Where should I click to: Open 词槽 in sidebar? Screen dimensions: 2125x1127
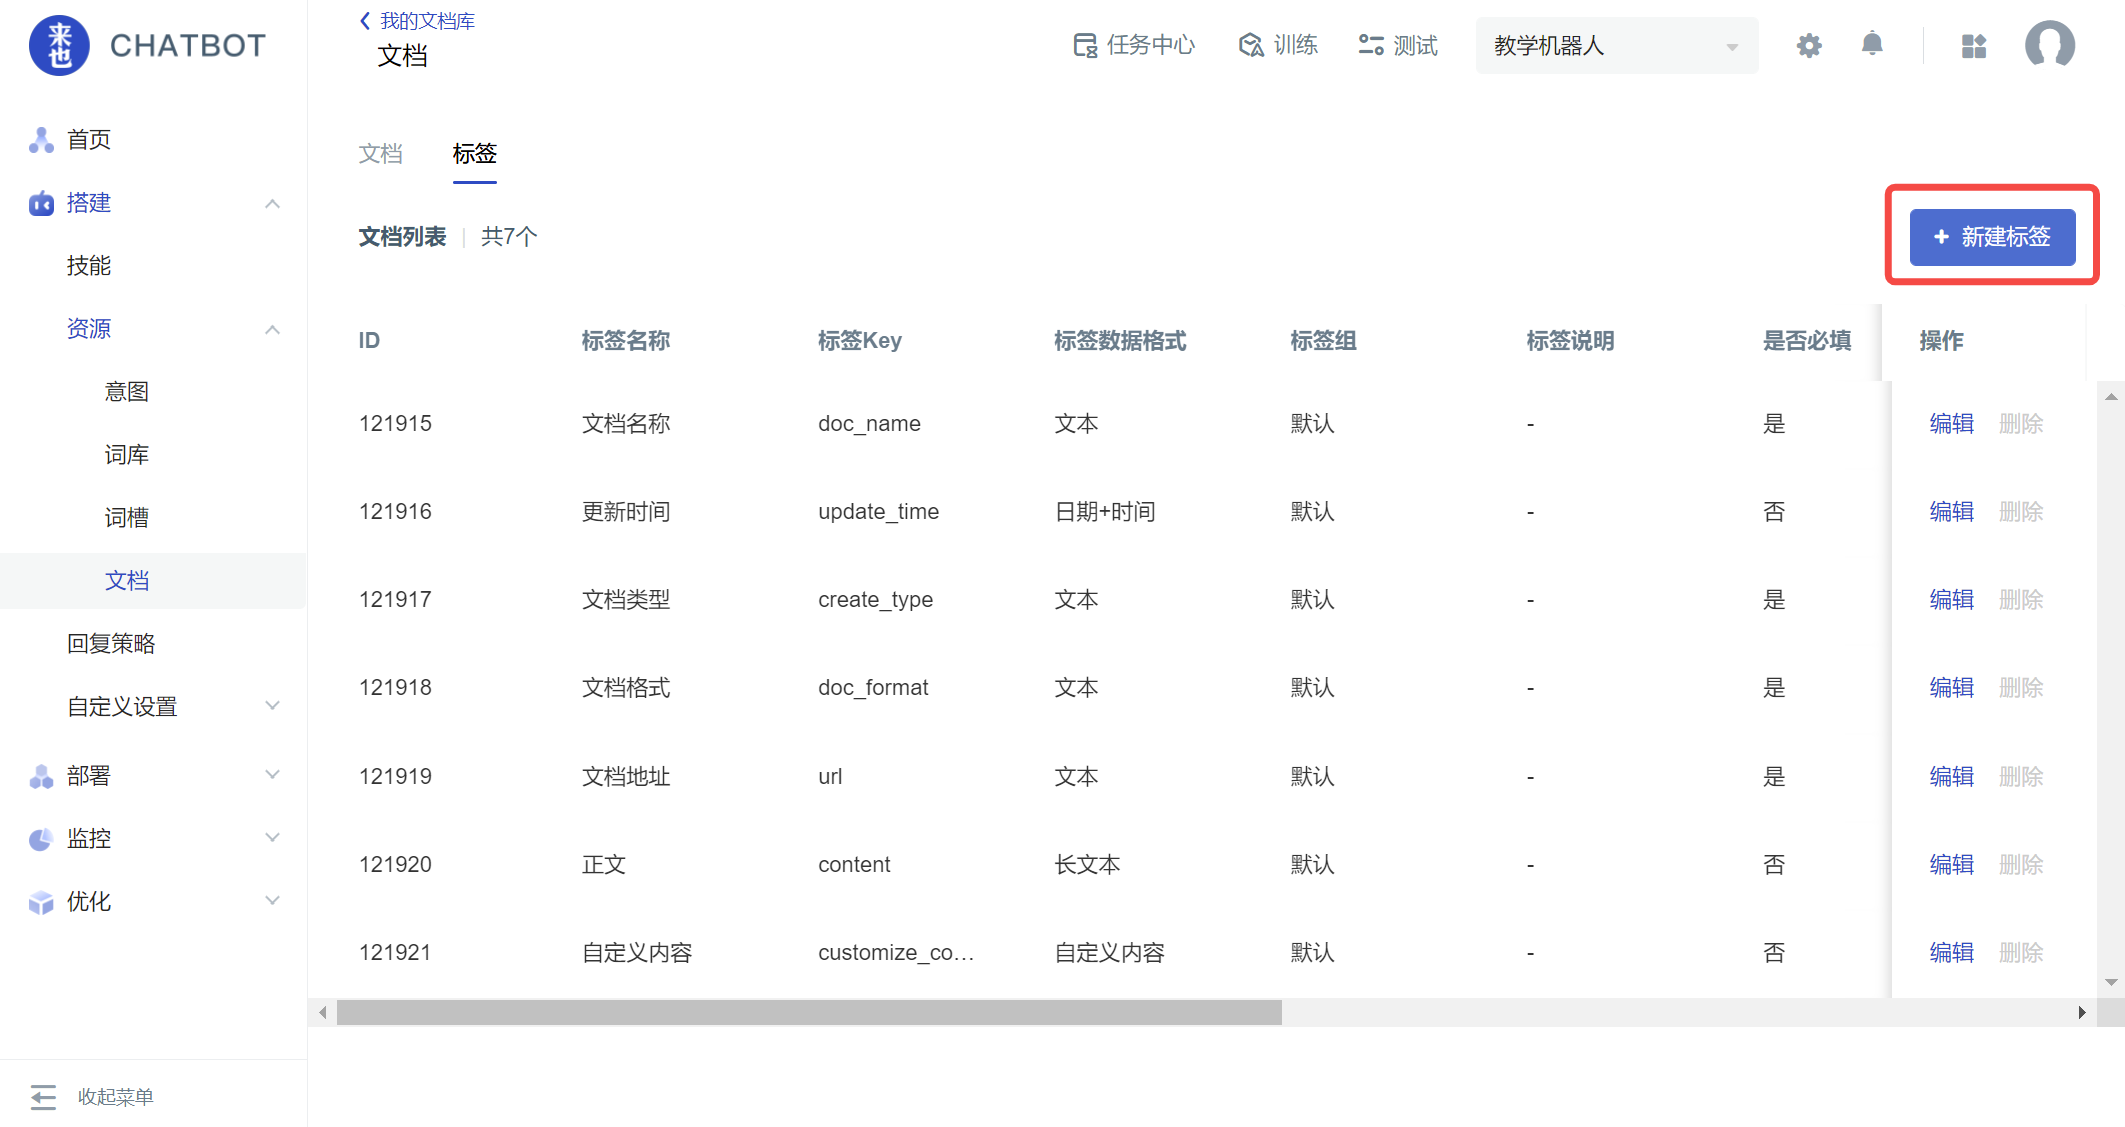(x=126, y=518)
